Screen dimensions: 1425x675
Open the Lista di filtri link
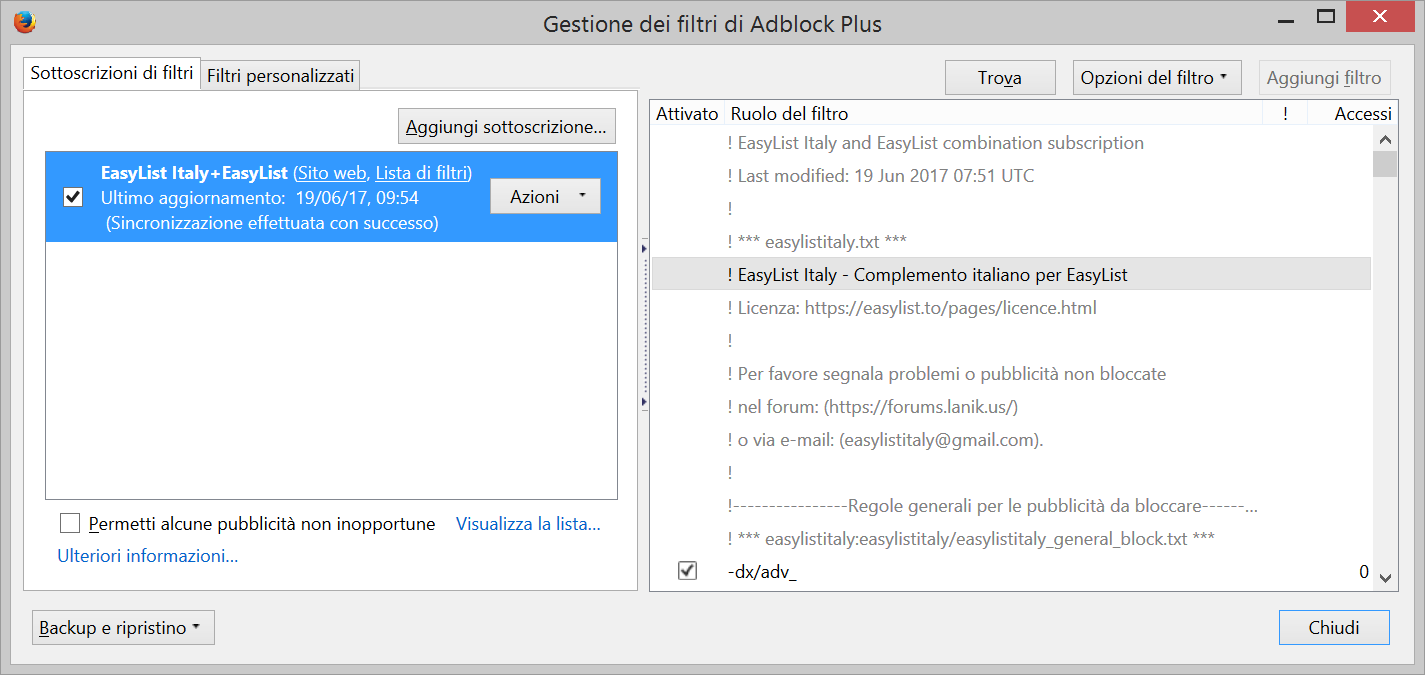click(421, 173)
